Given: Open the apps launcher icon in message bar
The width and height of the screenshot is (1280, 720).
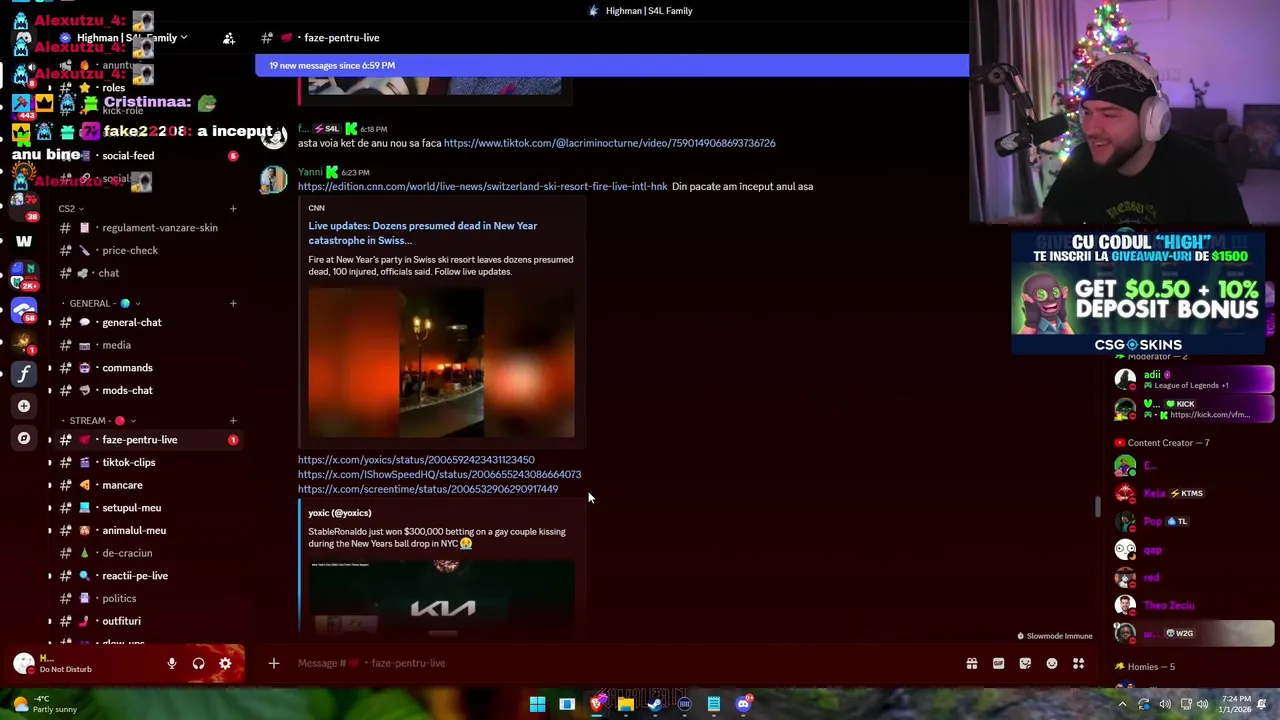Looking at the screenshot, I should (1079, 663).
